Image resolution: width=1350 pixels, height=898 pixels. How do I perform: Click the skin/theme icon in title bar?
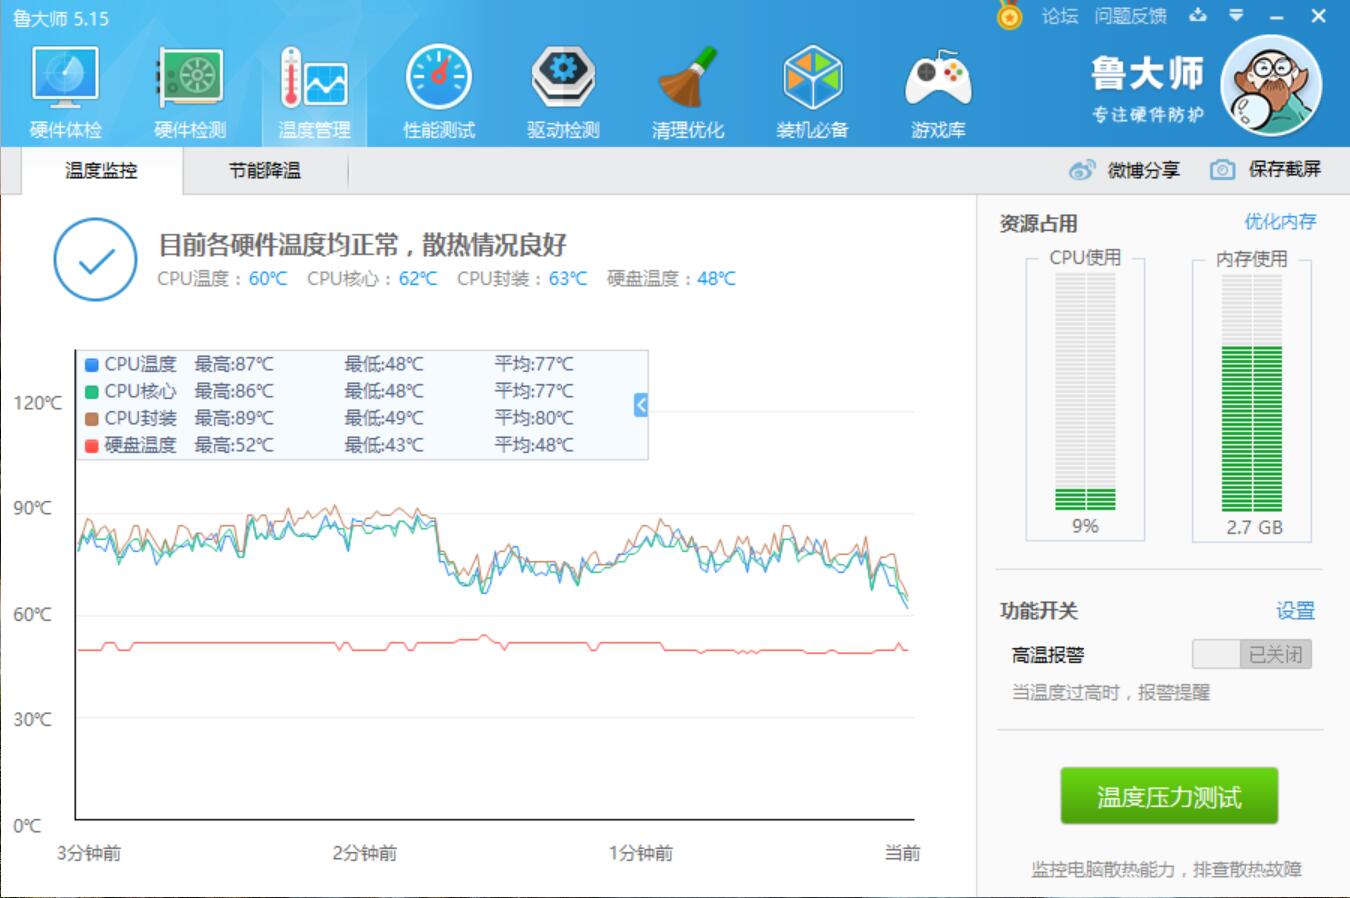point(1198,16)
